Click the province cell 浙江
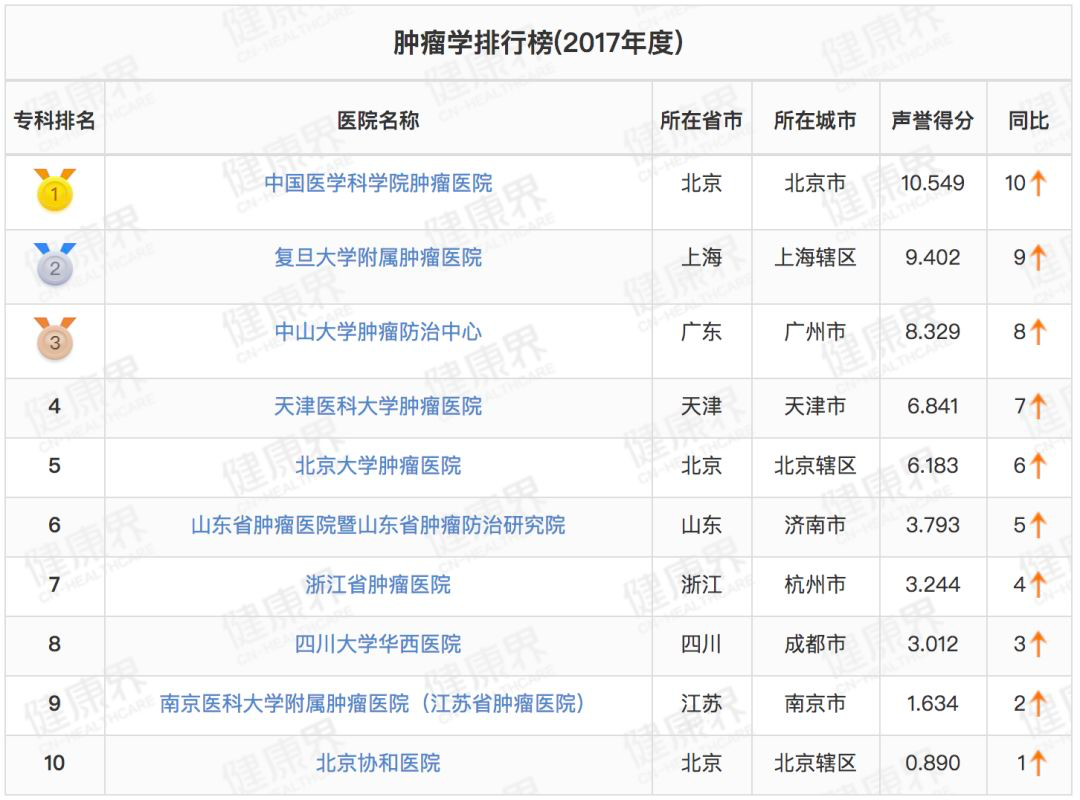This screenshot has width=1080, height=800. click(701, 585)
